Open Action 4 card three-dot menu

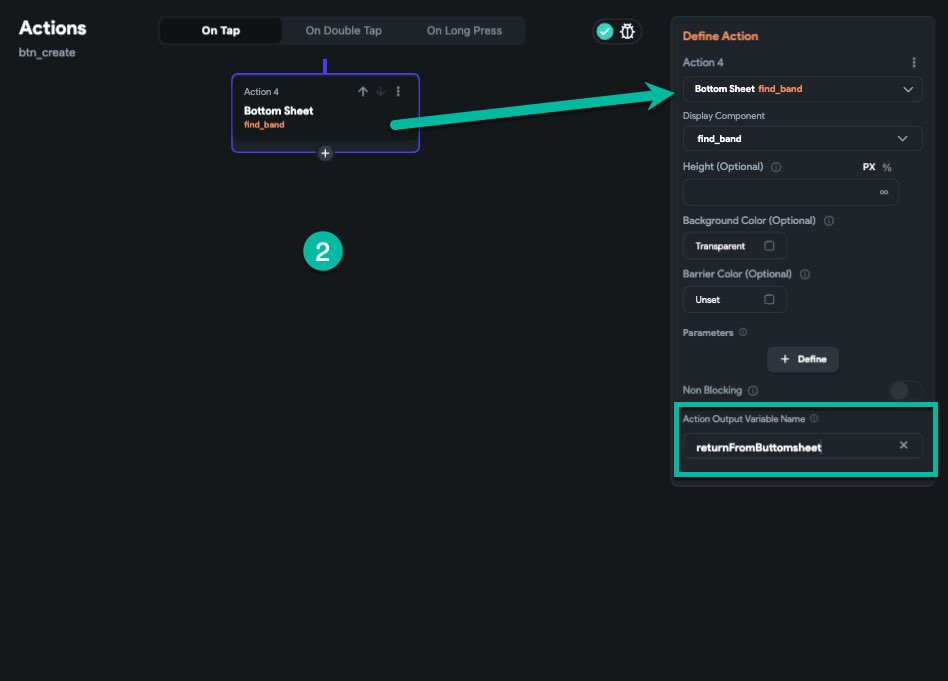click(398, 91)
